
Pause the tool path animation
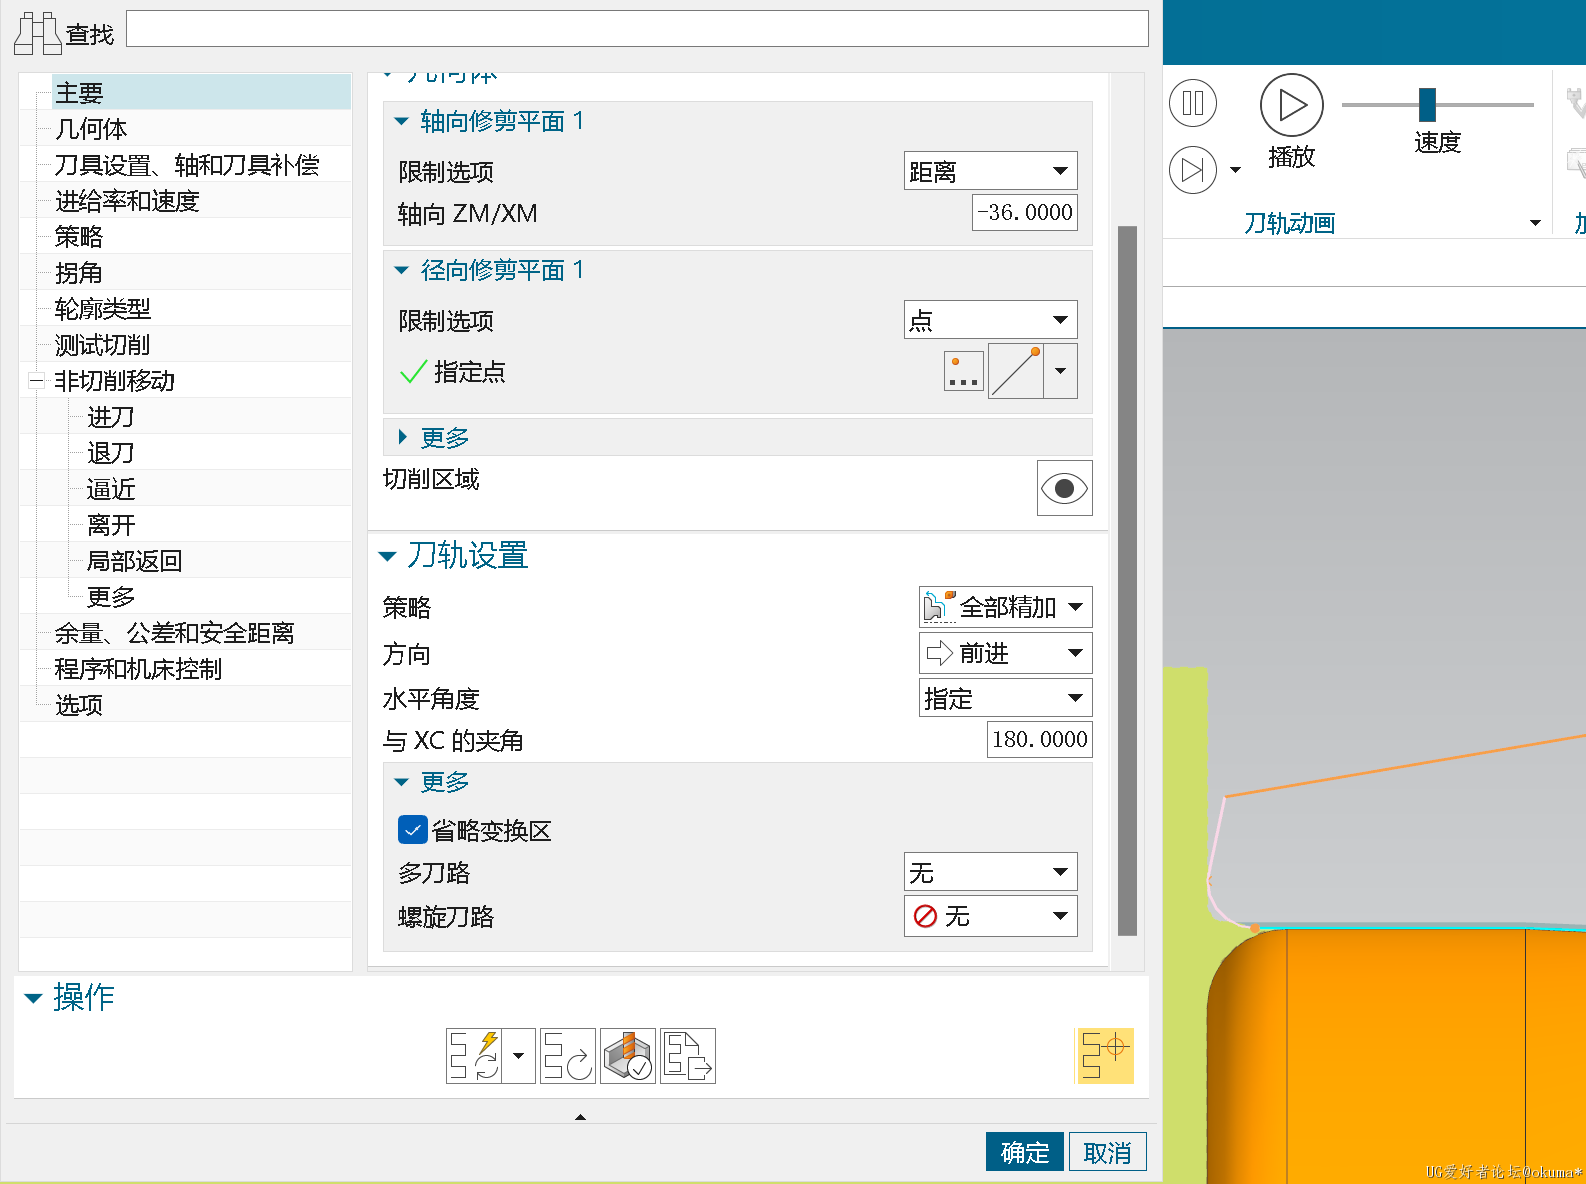(x=1193, y=103)
